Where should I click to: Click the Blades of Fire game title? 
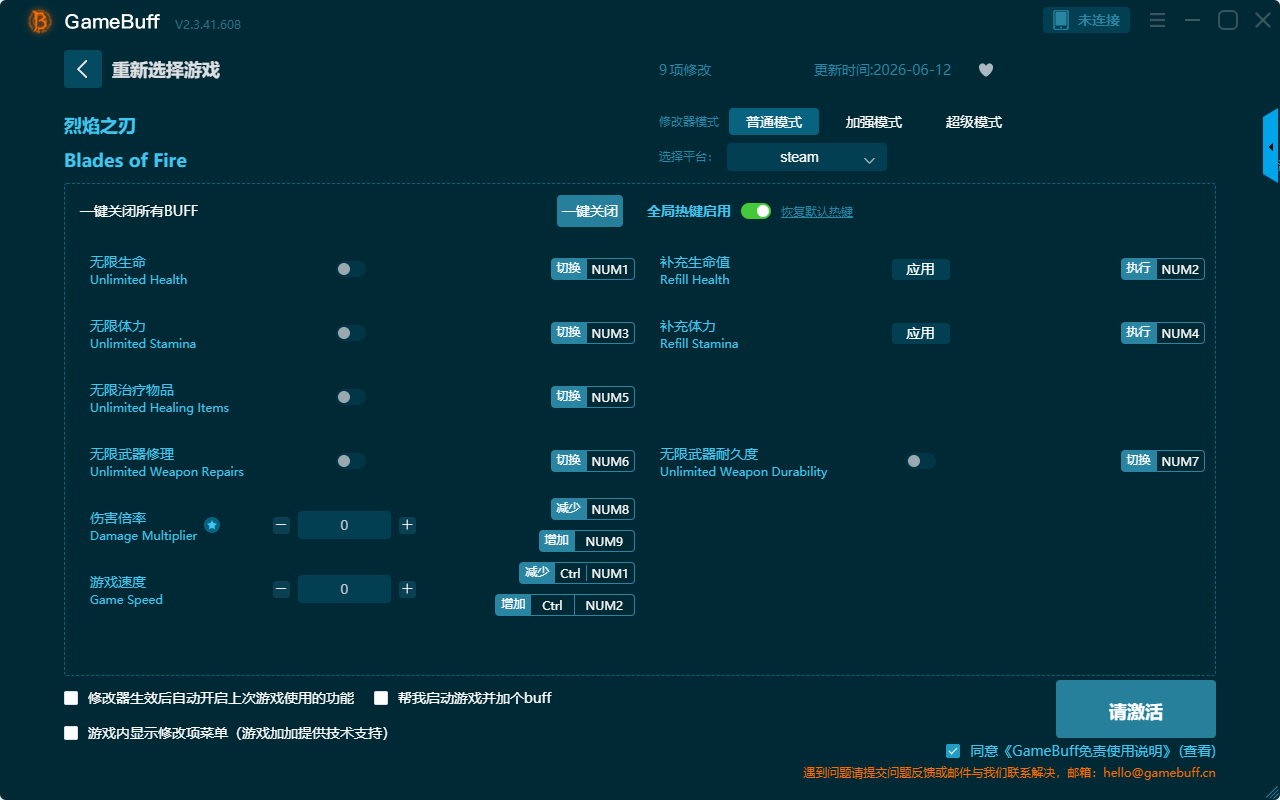pos(125,160)
